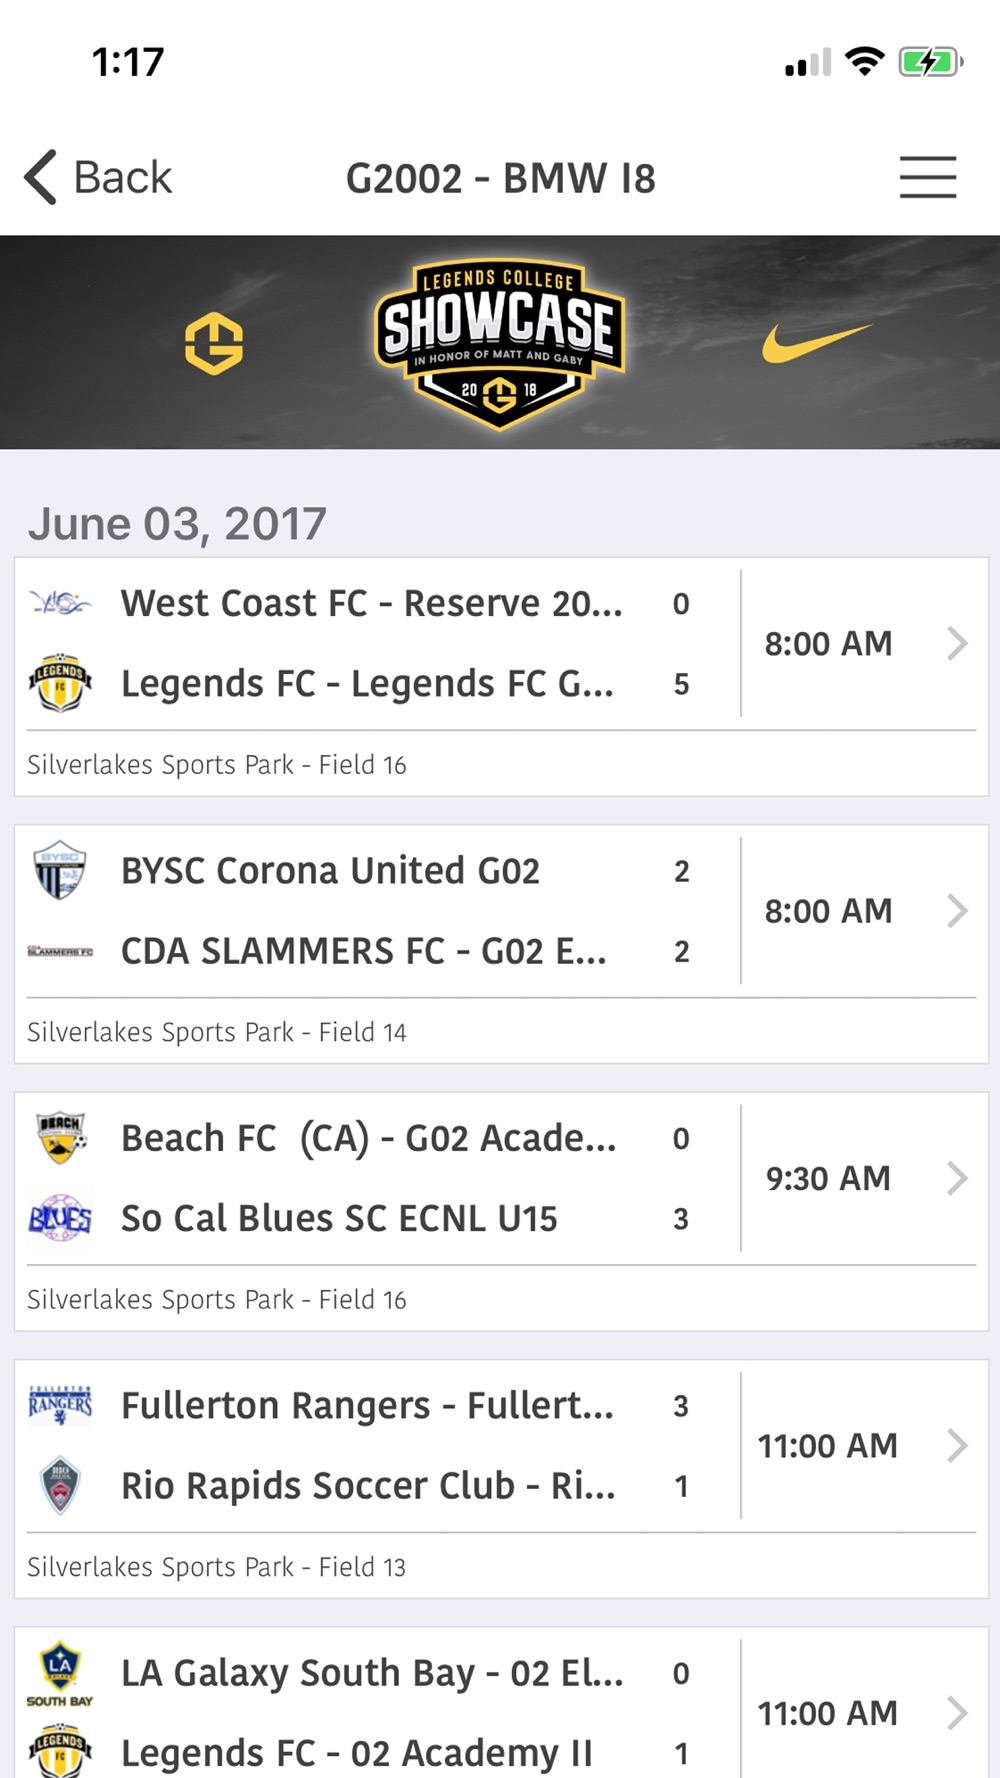
Task: Select the CDA SLAMMERS FC team row
Action: pyautogui.click(x=362, y=951)
